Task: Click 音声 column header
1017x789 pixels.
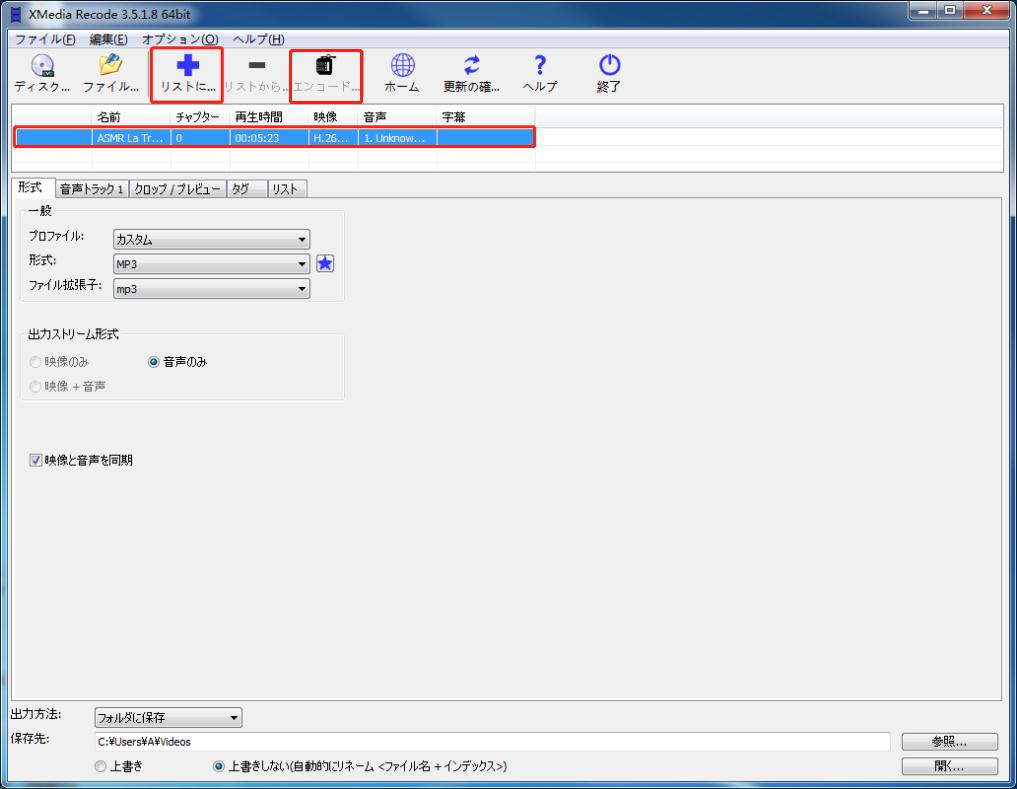Action: (x=398, y=117)
